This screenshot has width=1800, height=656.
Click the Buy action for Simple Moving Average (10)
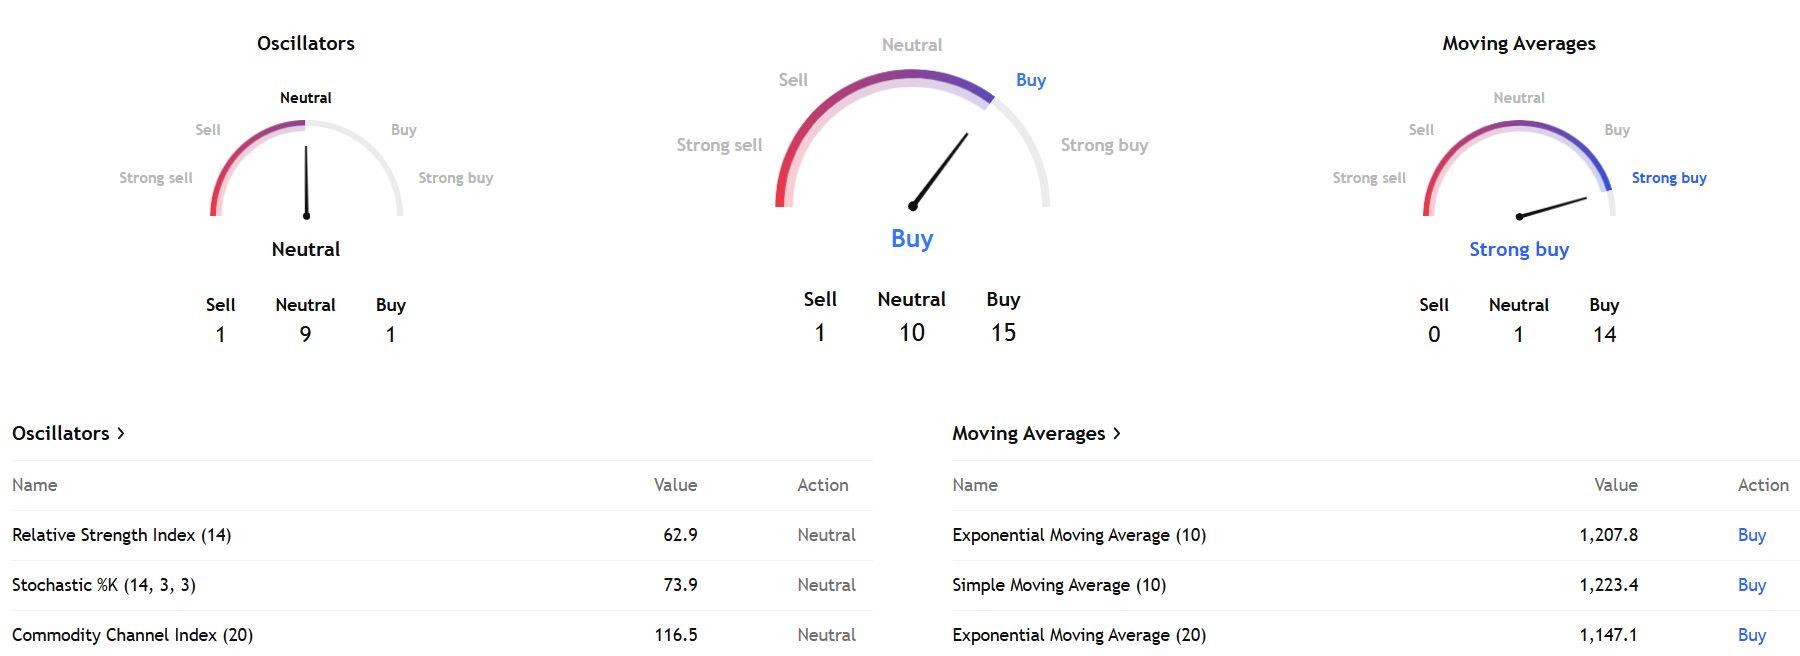1751,585
